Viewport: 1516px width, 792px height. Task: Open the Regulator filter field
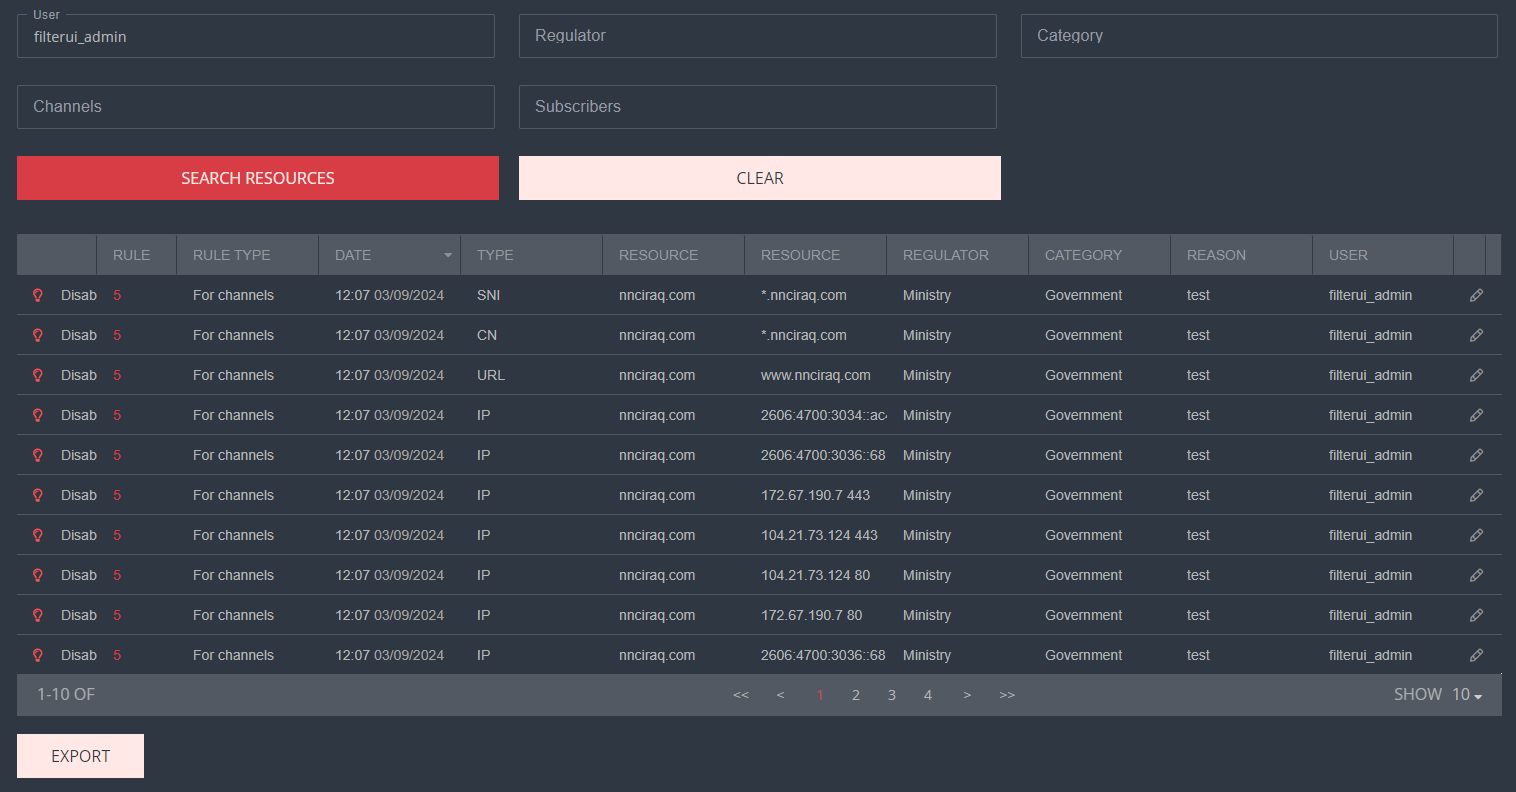757,36
